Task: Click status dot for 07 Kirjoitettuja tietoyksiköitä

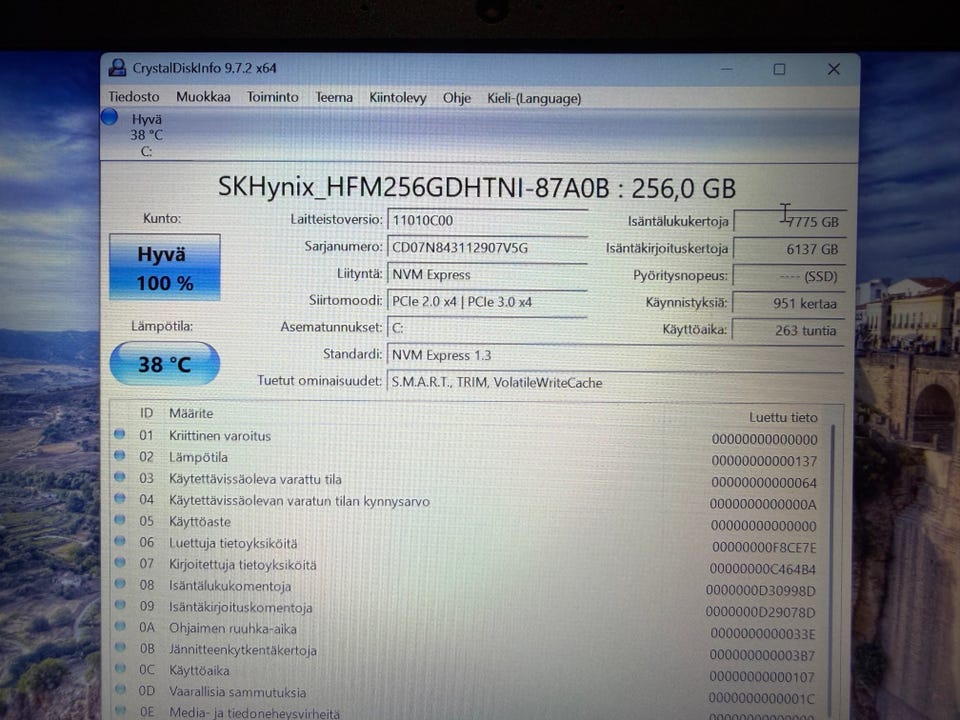Action: coord(119,563)
